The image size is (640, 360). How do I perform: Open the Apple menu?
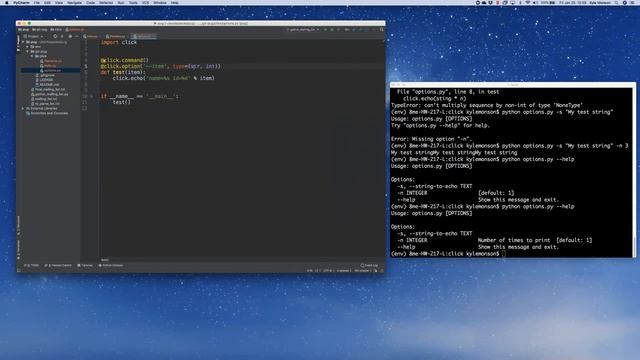(x=7, y=3)
